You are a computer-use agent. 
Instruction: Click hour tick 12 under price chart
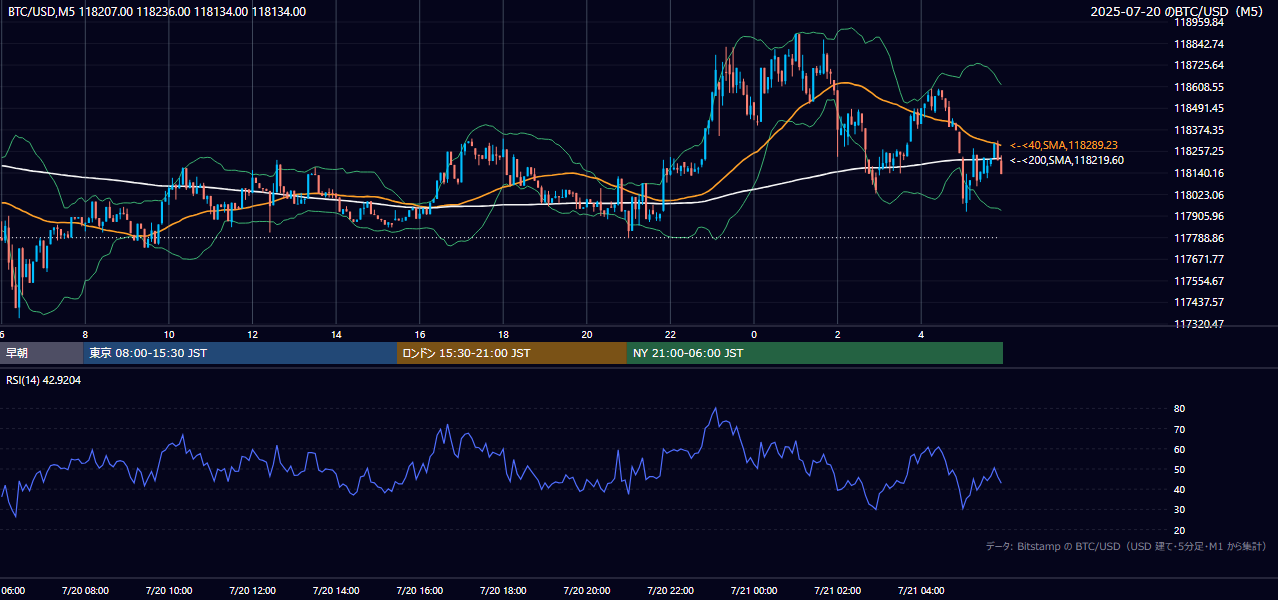(x=253, y=334)
